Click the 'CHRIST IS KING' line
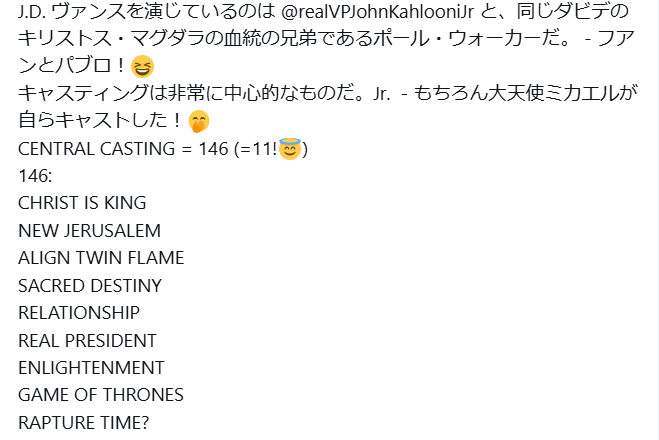Viewport: 659px width, 440px height. 82,203
